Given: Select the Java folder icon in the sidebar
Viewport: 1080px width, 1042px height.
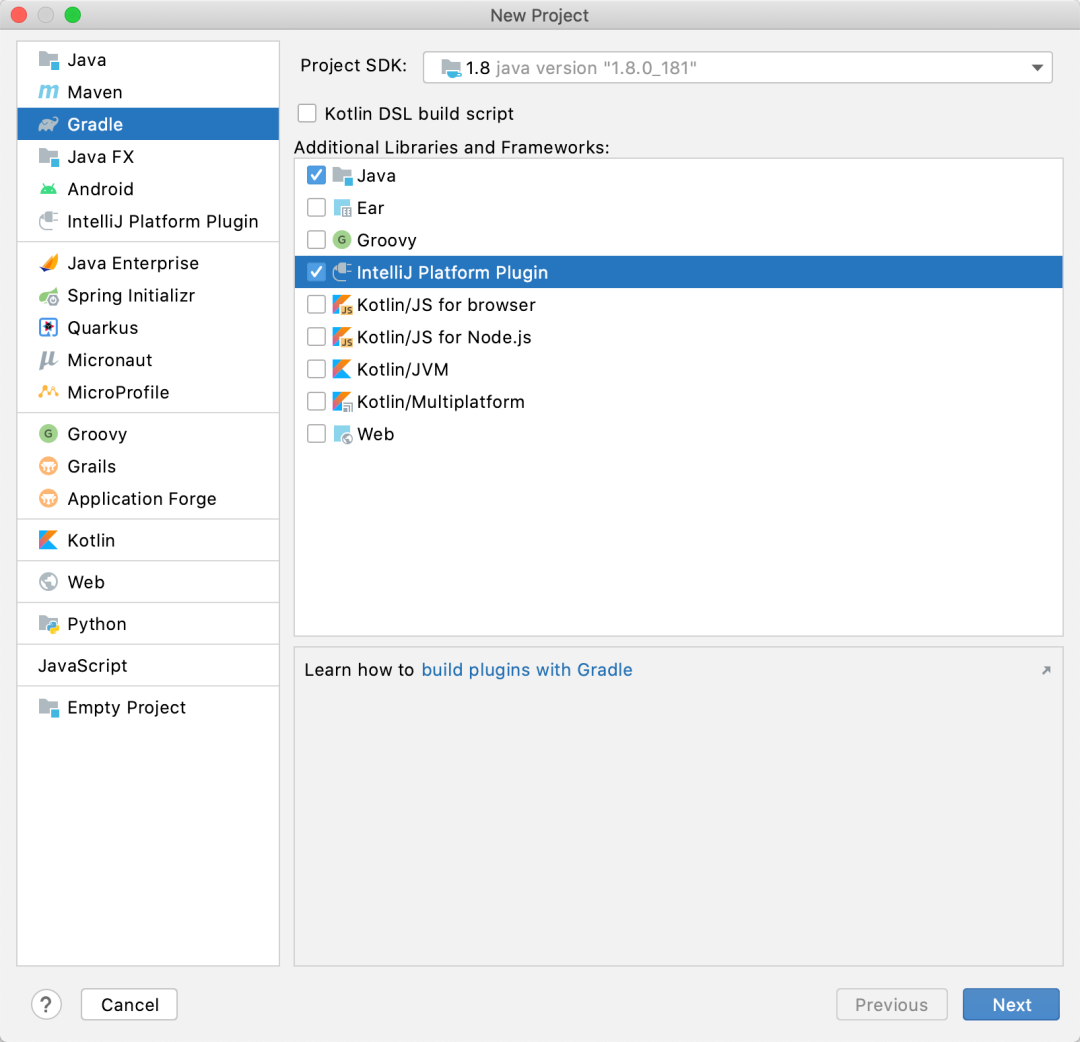Looking at the screenshot, I should [x=48, y=60].
